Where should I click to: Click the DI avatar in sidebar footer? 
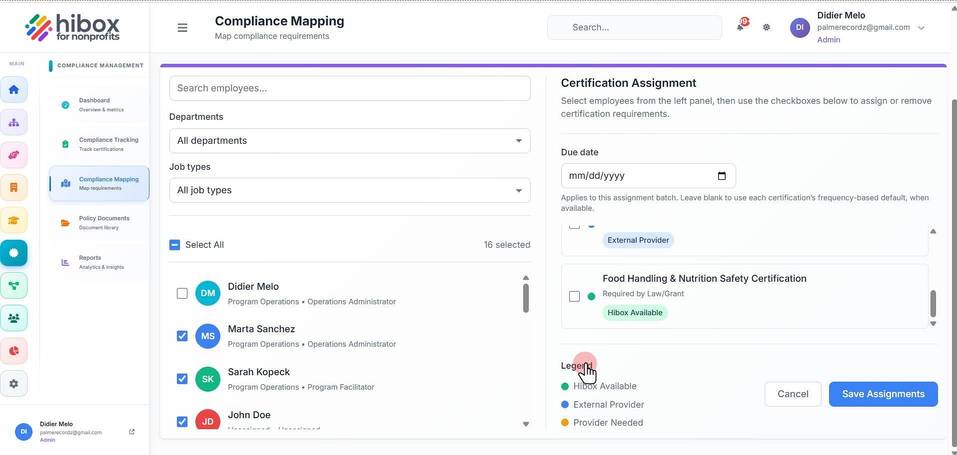click(x=24, y=431)
